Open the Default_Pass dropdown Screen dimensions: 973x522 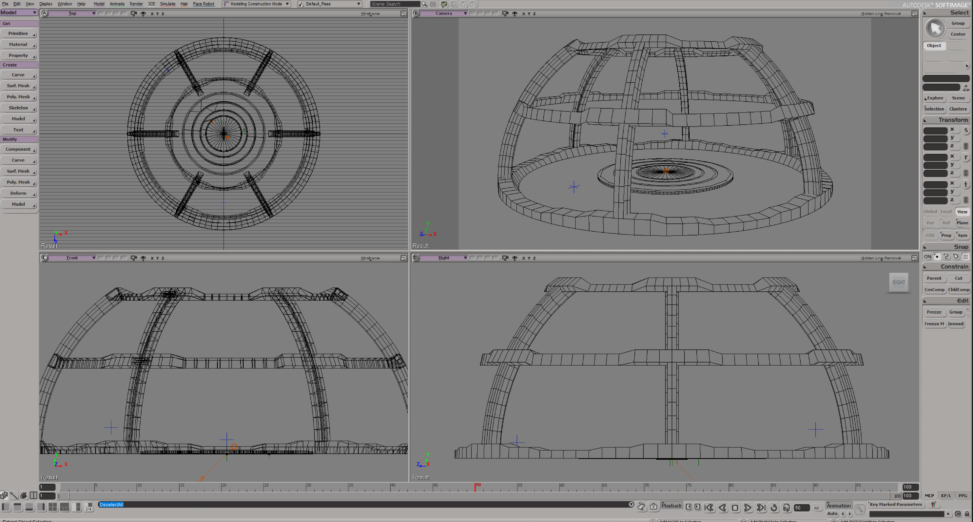(x=330, y=4)
